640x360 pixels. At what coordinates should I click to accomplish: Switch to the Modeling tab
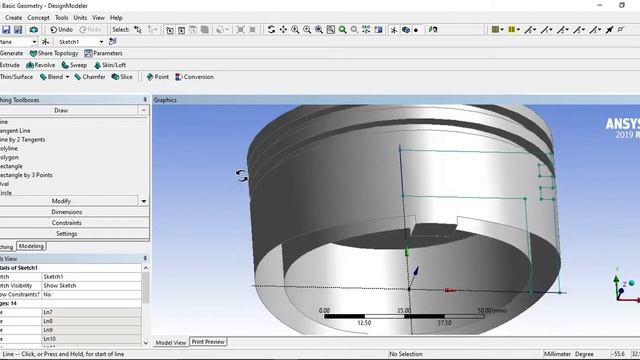[x=31, y=246]
